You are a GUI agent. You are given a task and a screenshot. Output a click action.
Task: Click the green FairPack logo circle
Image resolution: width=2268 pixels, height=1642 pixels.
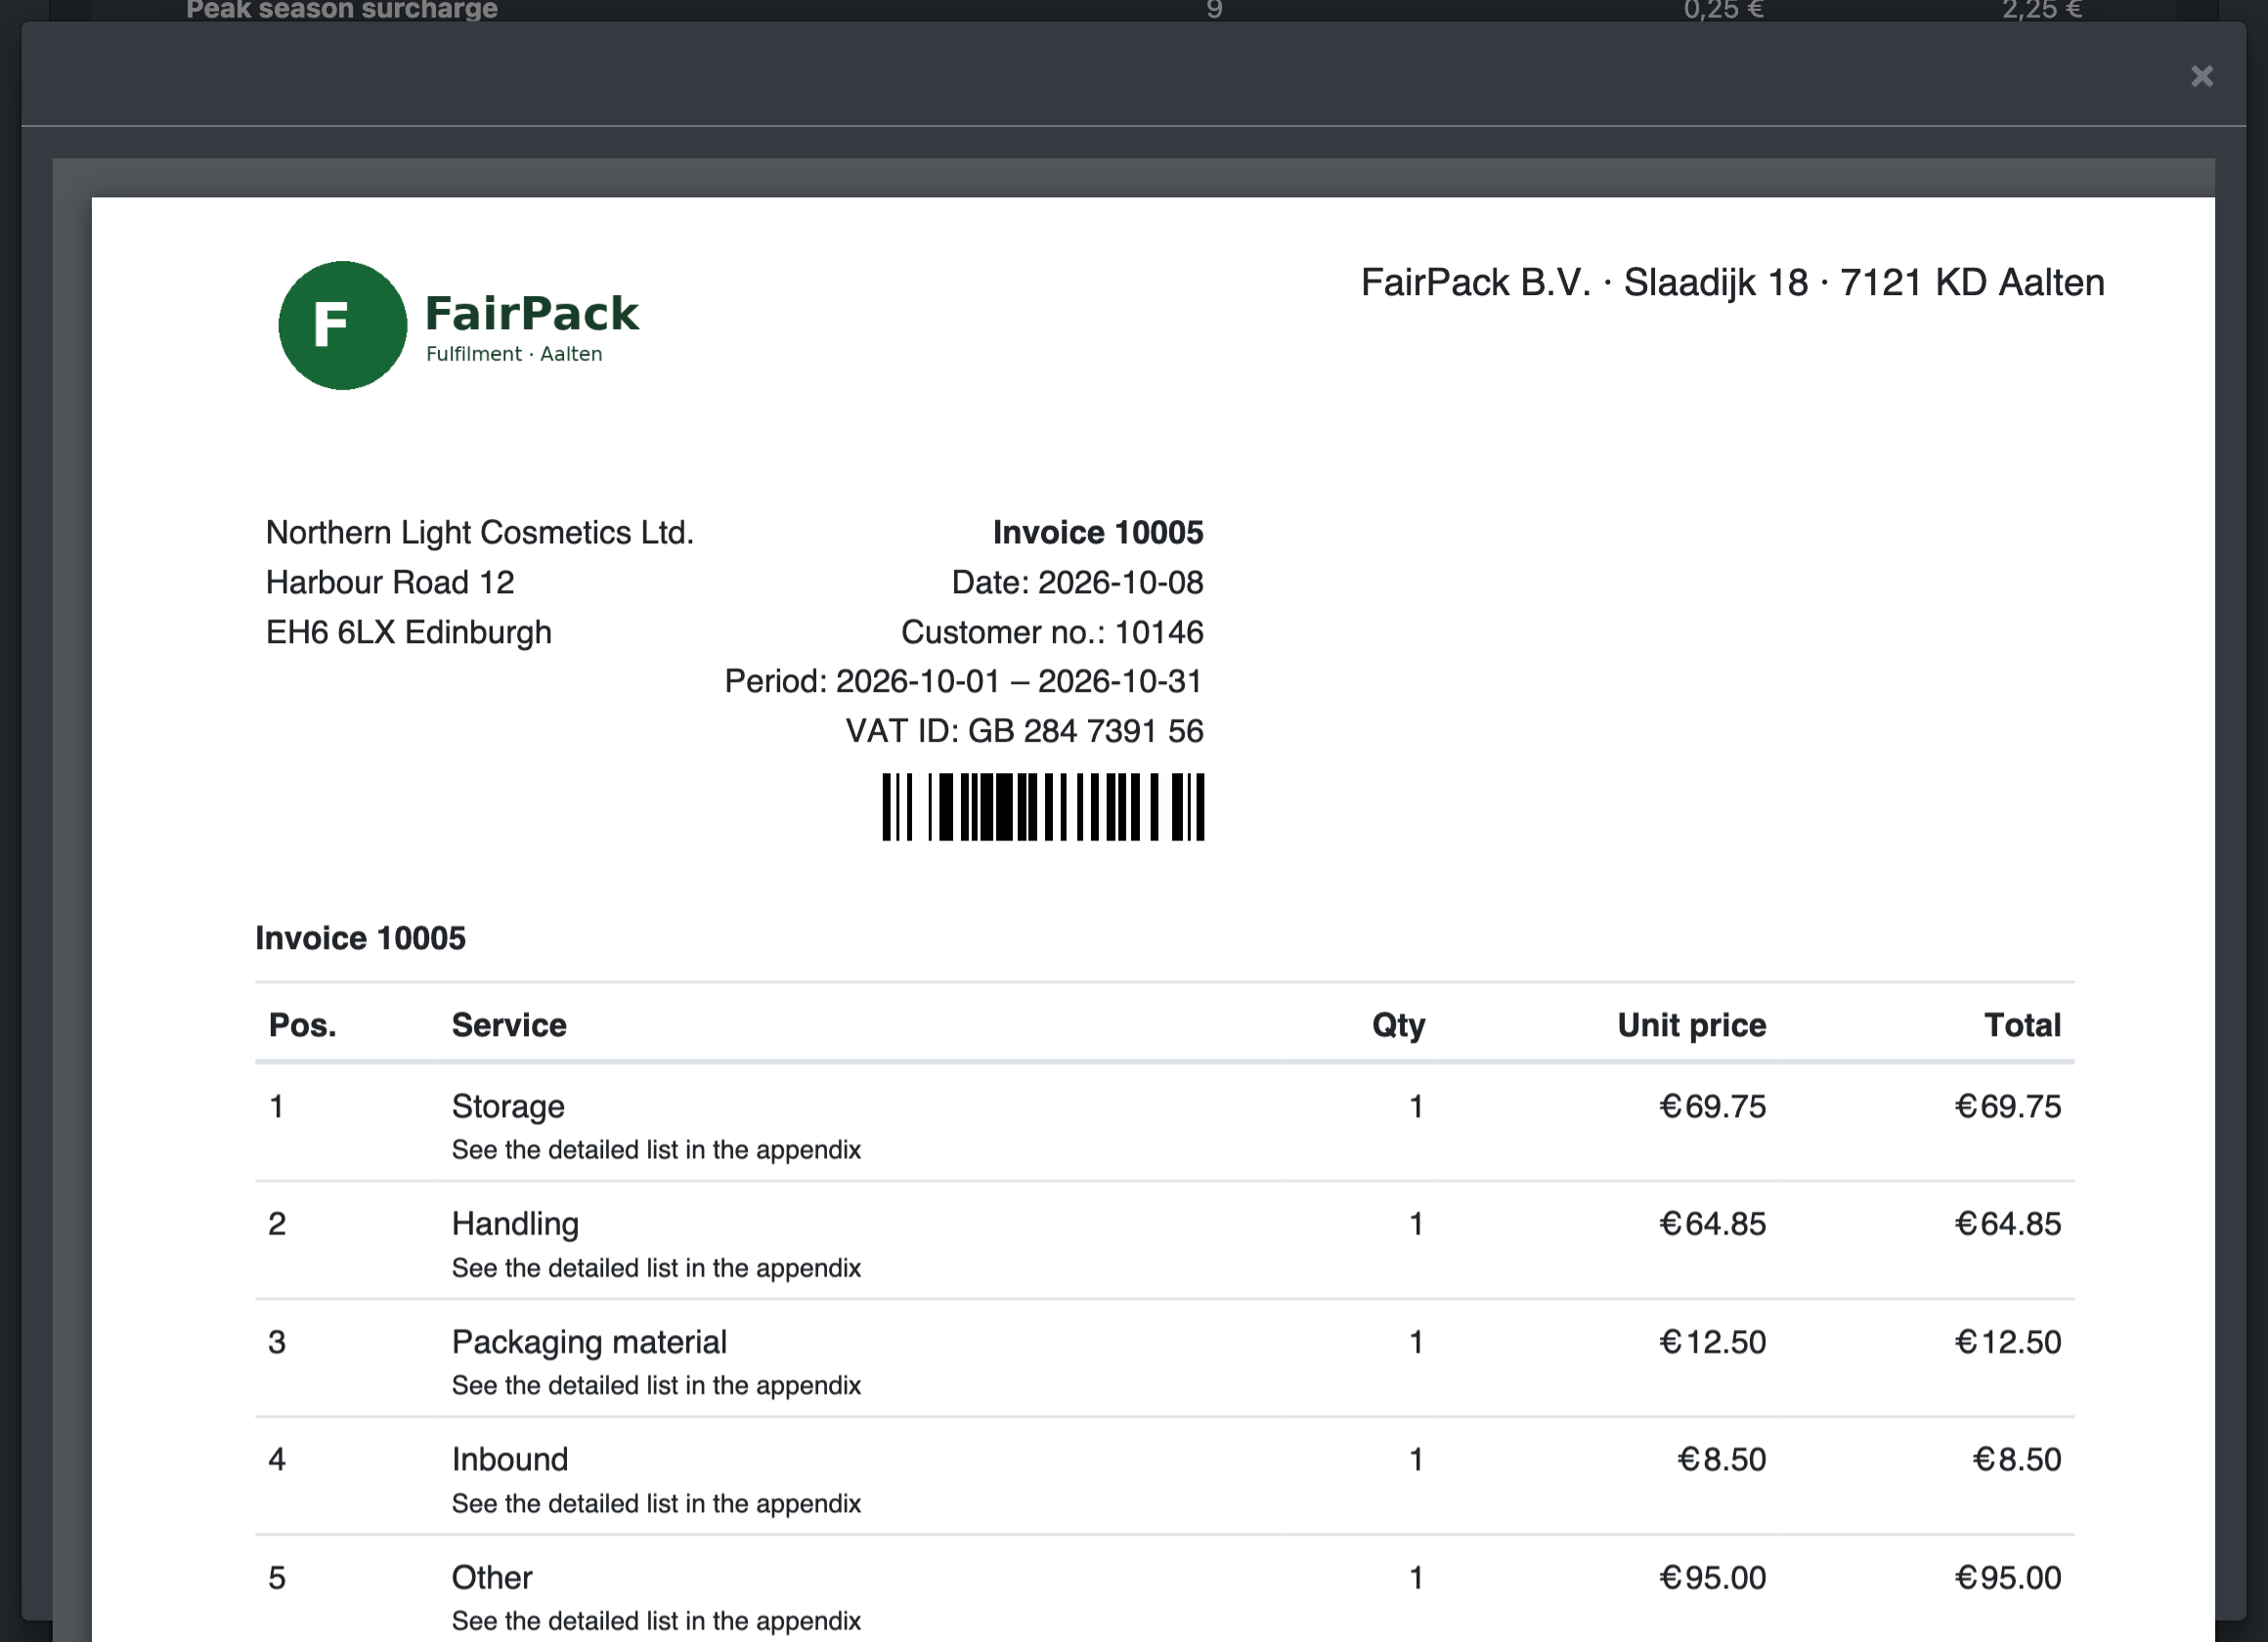342,325
